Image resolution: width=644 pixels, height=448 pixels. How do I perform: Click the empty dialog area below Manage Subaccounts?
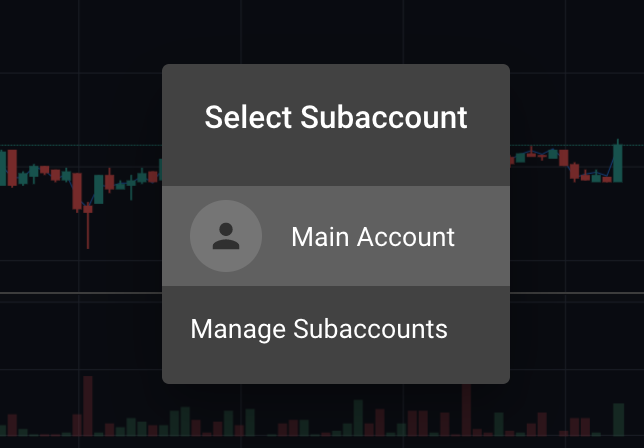tap(336, 365)
